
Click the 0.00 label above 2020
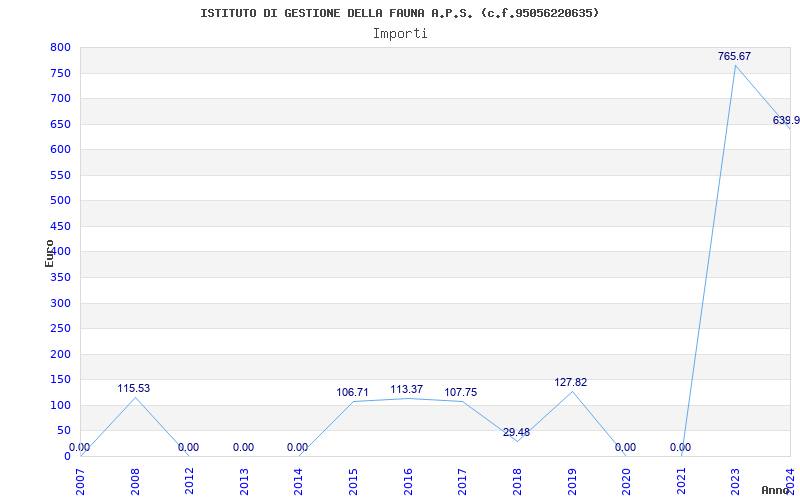[625, 447]
